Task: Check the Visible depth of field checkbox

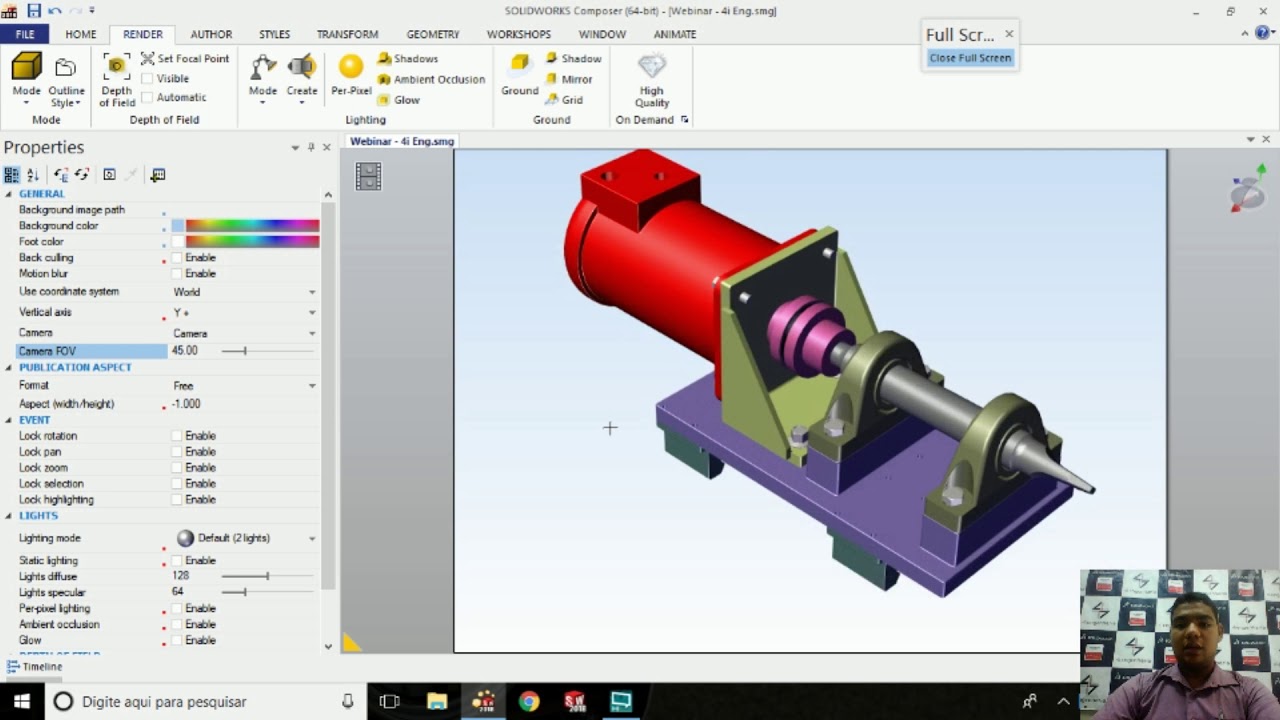Action: pyautogui.click(x=147, y=78)
